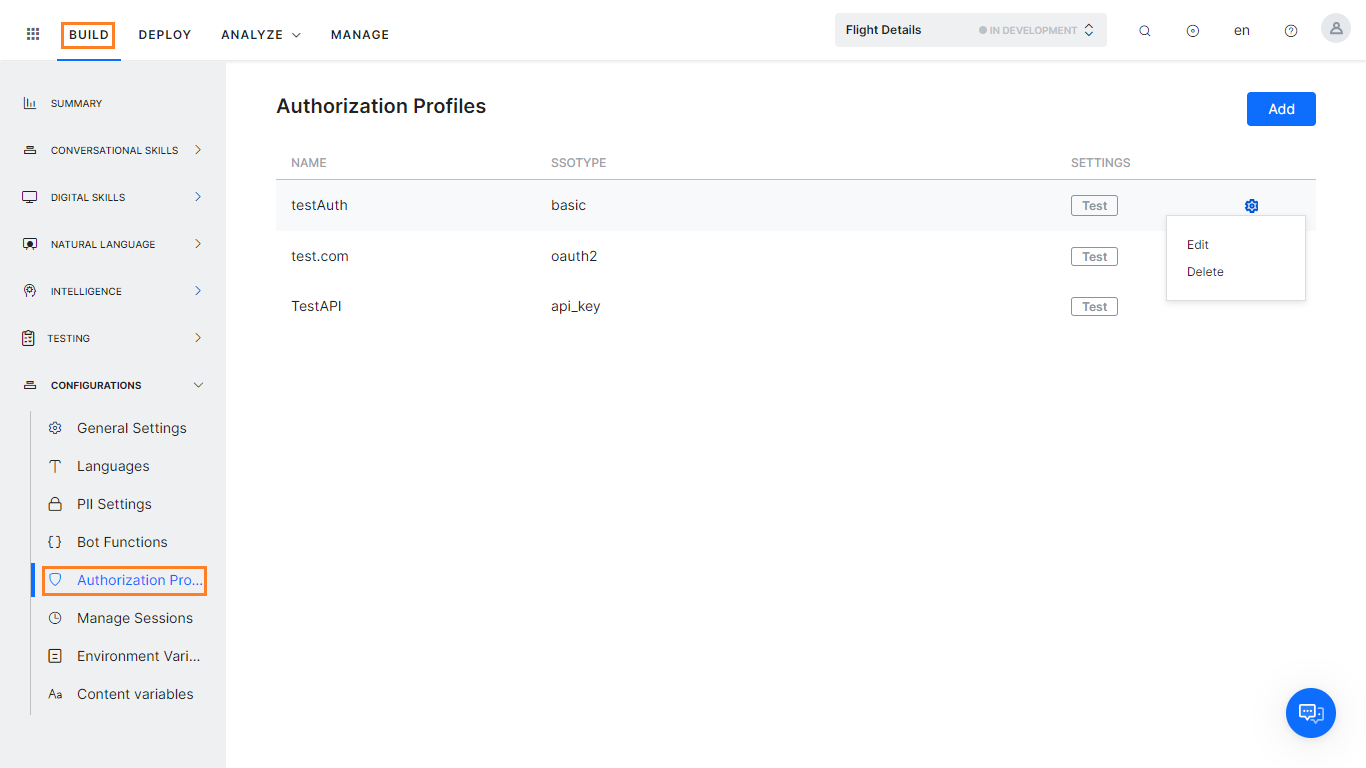This screenshot has height=768, width=1366.
Task: Open the apps grid icon top-left
Action: pos(32,33)
